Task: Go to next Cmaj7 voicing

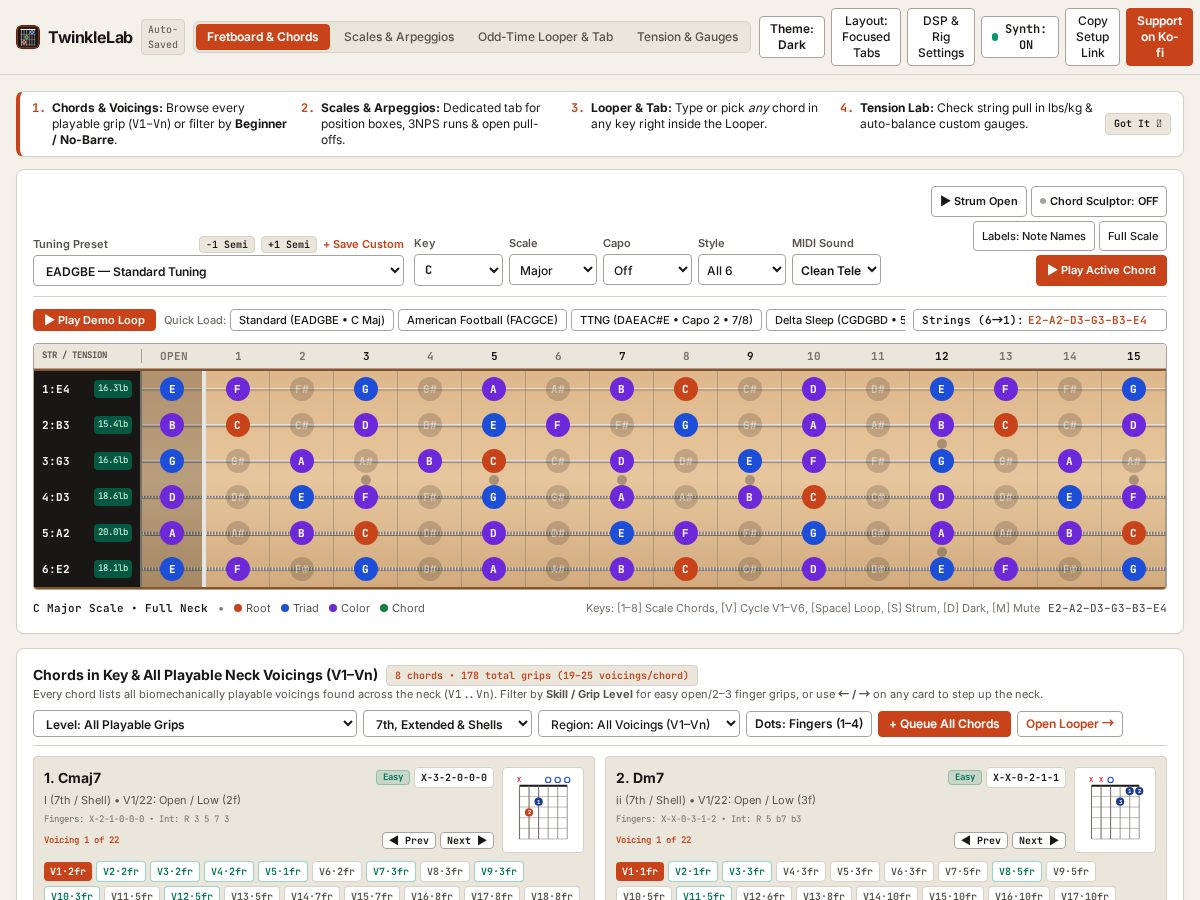Action: tap(467, 841)
